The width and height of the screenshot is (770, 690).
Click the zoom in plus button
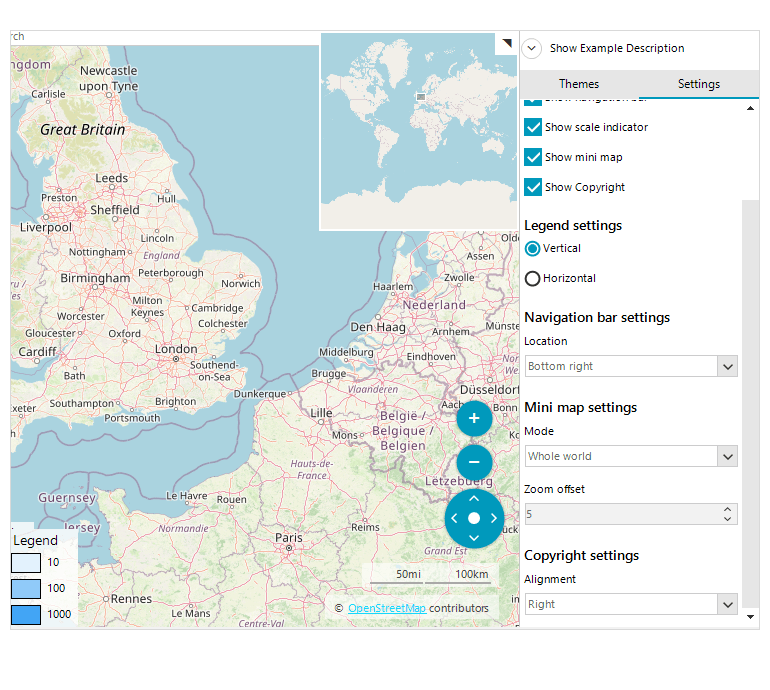tap(474, 419)
